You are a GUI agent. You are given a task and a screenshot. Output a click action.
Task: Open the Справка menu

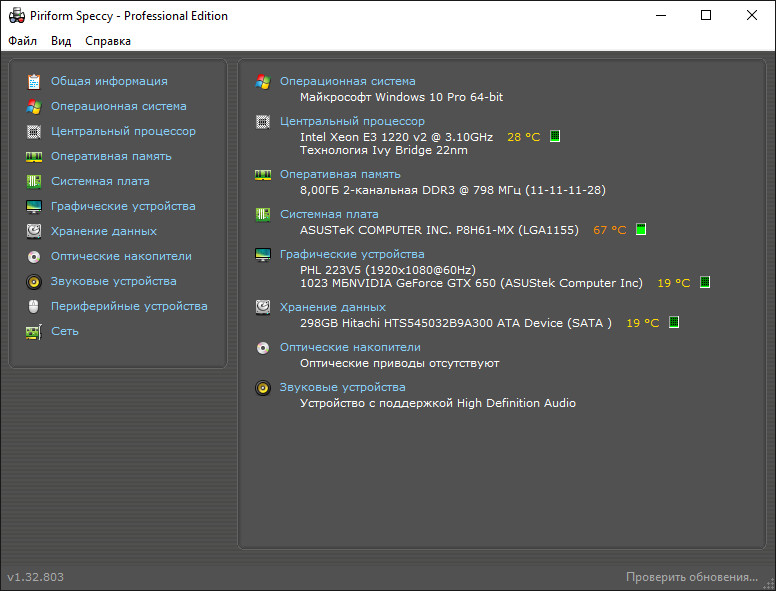tap(108, 41)
